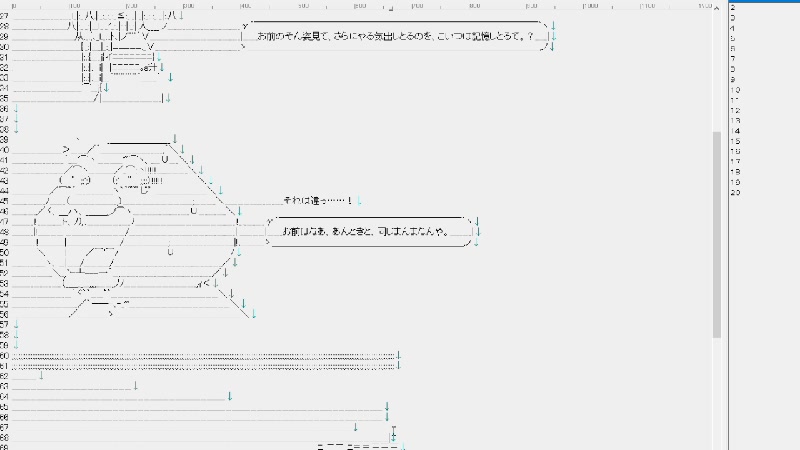Click the dotted separator line on row 61
Screen dimensions: 800x450
tap(200, 366)
